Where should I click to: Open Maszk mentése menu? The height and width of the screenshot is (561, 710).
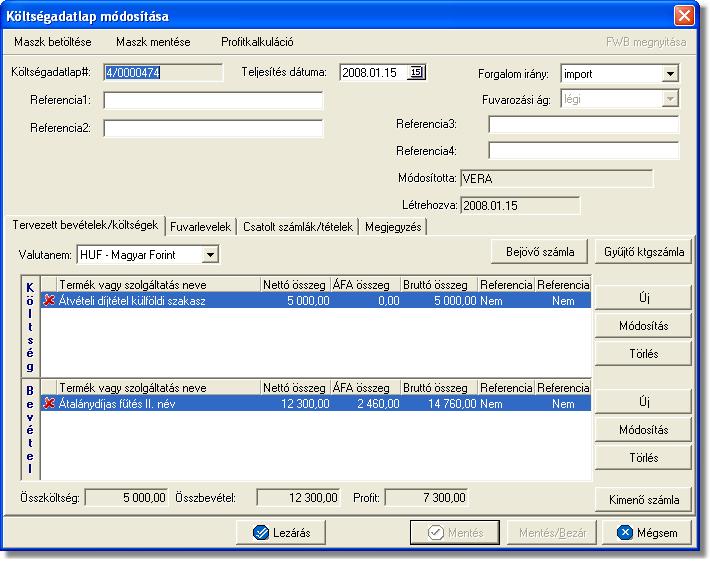[153, 42]
